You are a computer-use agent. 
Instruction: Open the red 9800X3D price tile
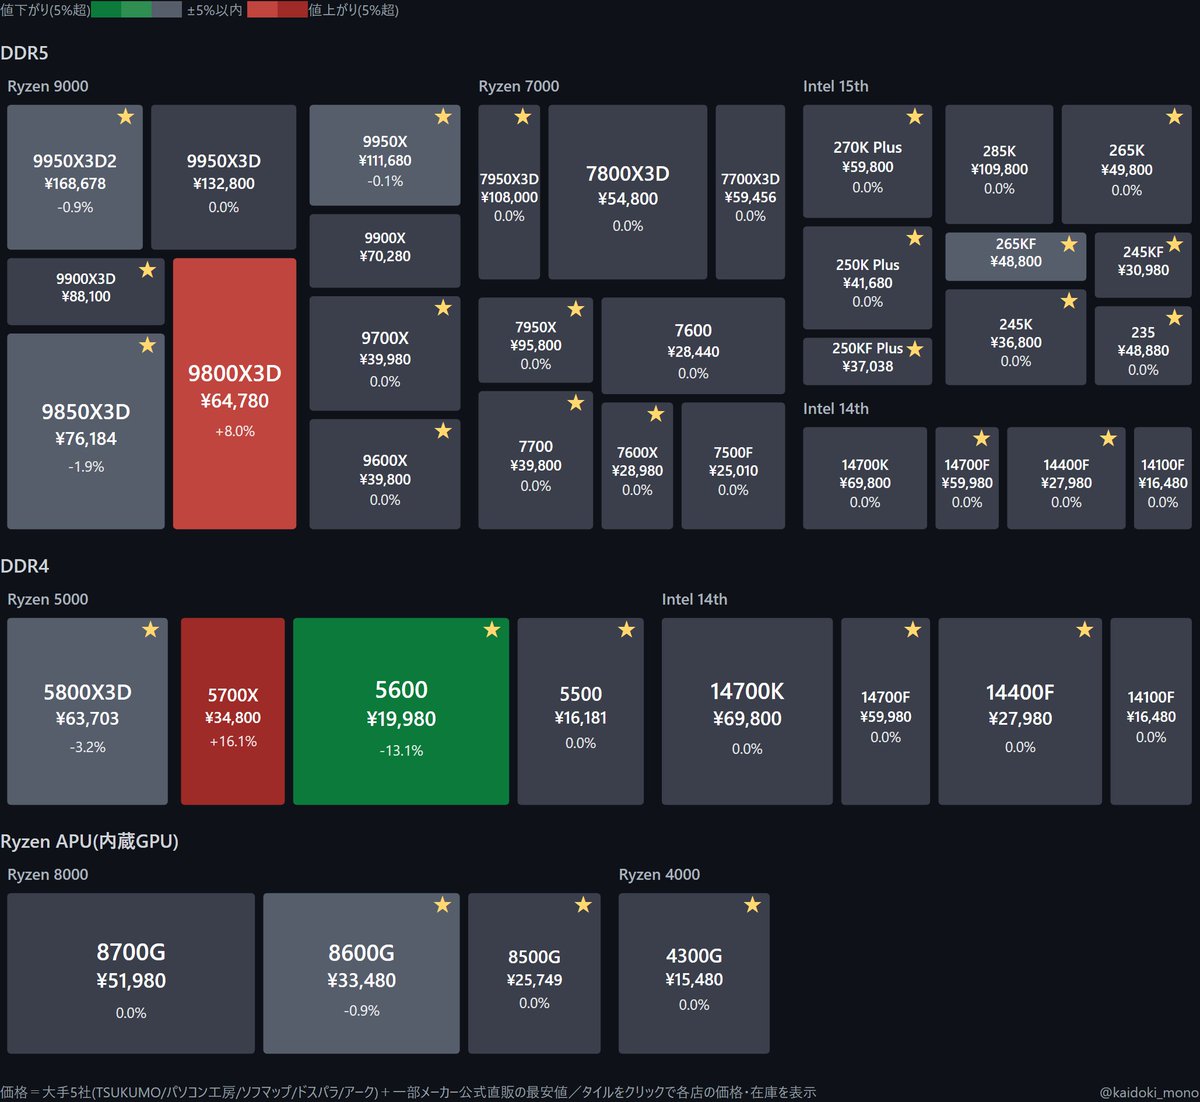point(234,393)
